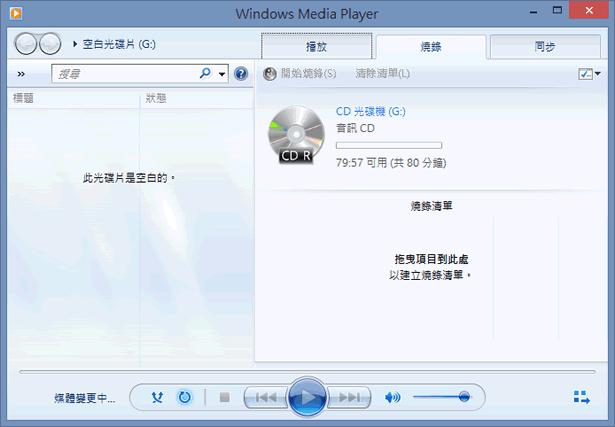
Task: Toggle shuffle playback
Action: click(x=157, y=398)
